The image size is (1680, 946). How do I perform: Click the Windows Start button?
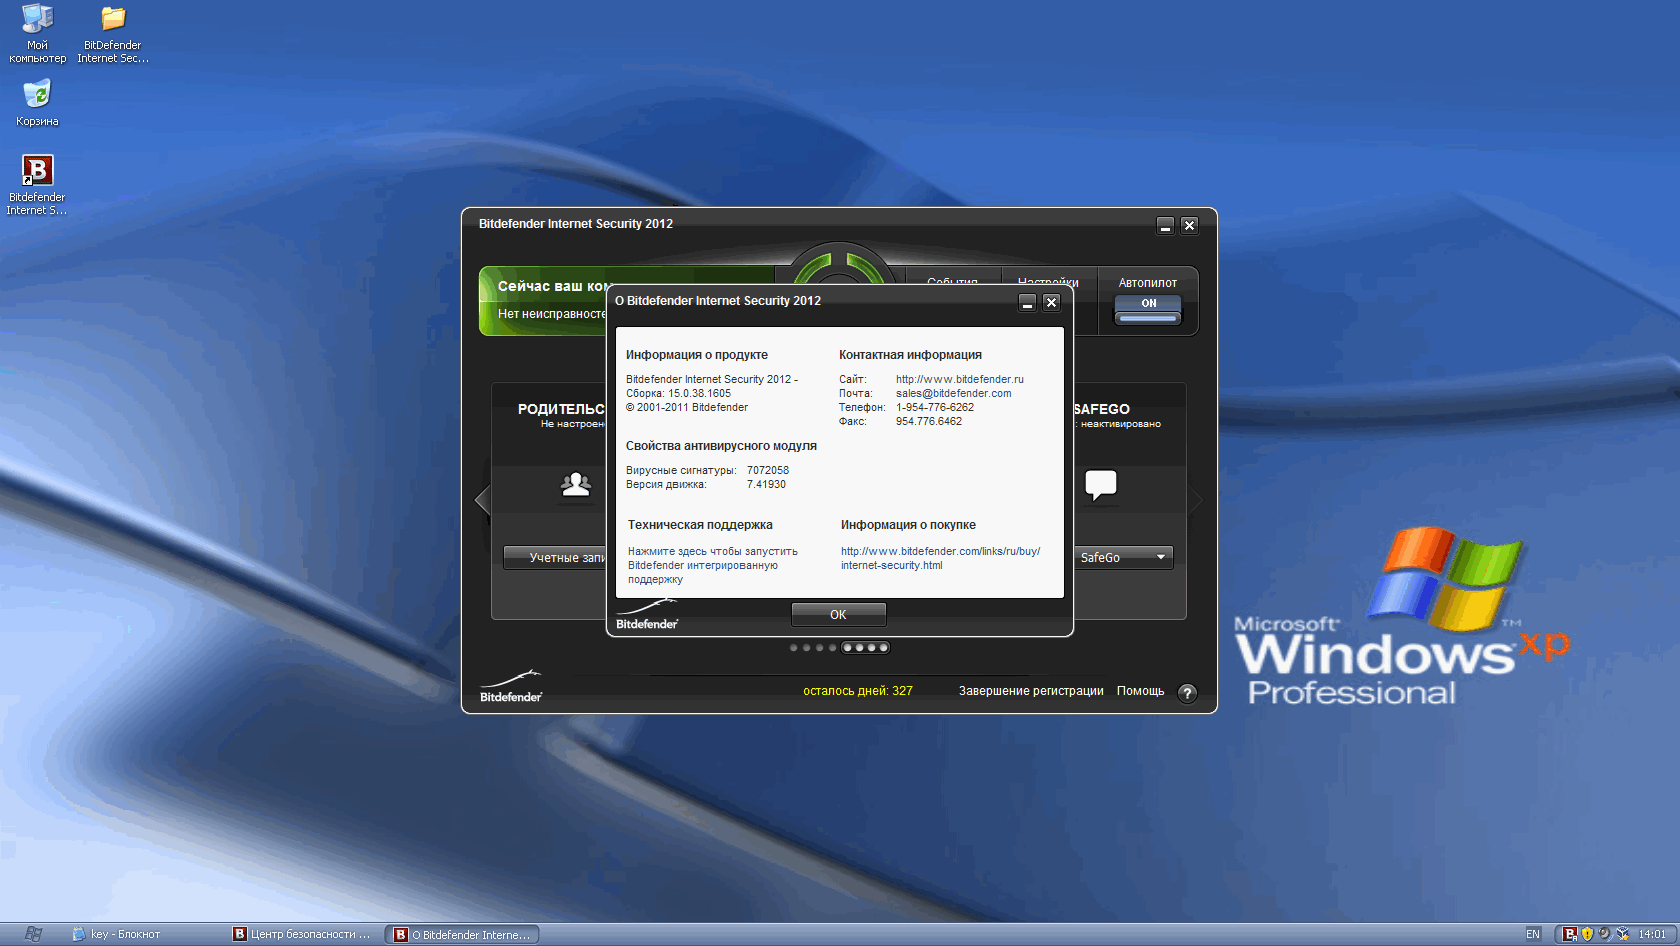tap(33, 934)
